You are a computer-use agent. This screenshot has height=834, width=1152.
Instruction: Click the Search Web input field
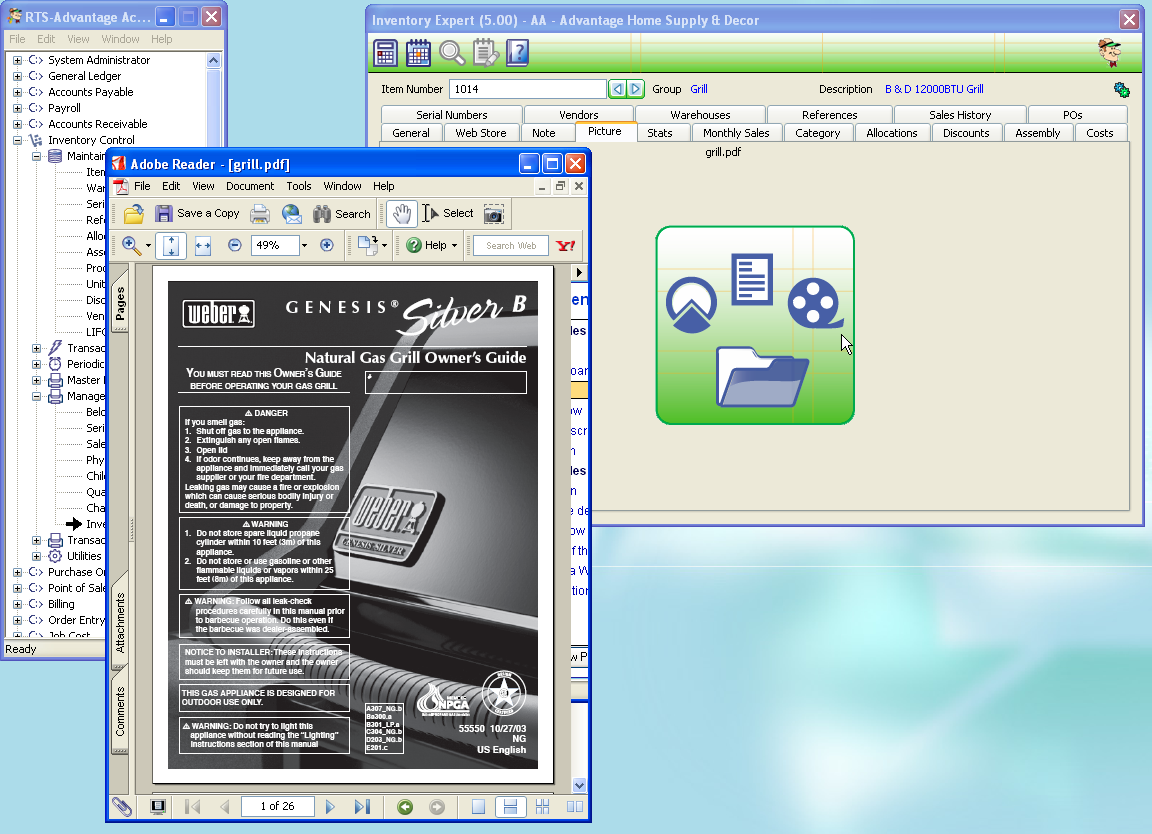511,245
